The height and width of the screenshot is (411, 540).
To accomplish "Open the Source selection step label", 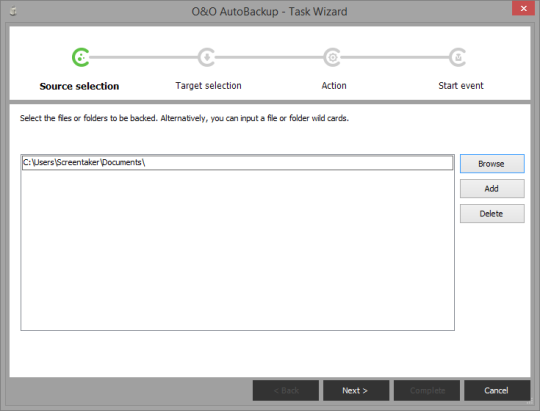I will click(79, 86).
